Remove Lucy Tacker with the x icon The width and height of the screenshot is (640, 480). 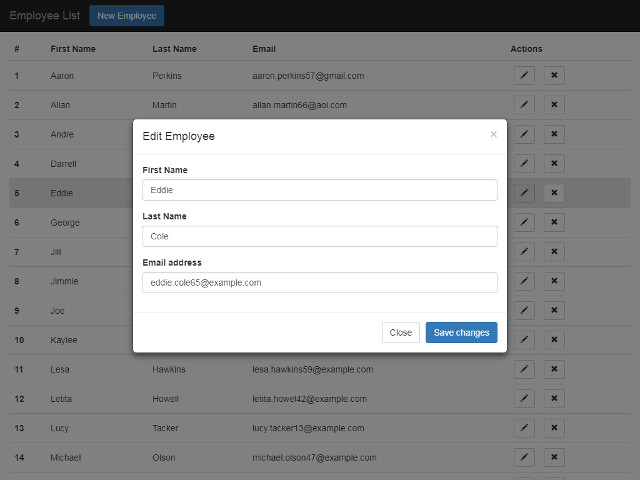(x=555, y=428)
